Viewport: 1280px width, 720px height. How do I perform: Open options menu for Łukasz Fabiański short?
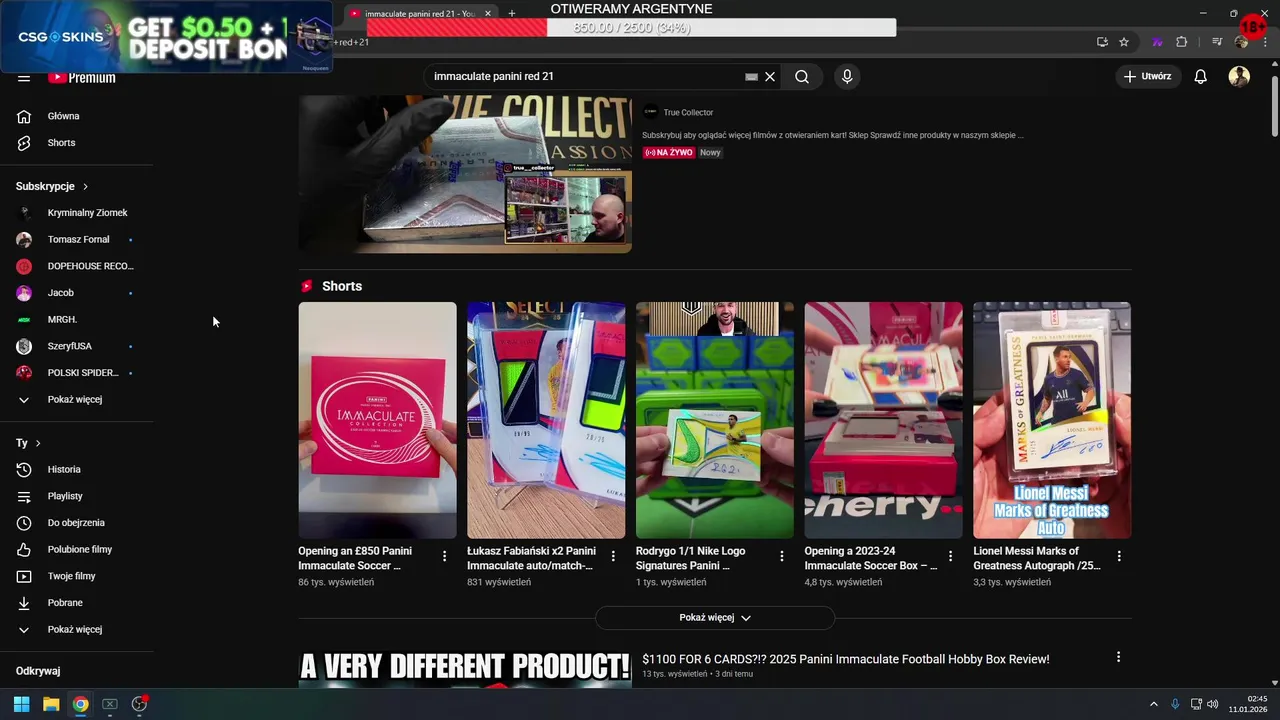[x=613, y=556]
